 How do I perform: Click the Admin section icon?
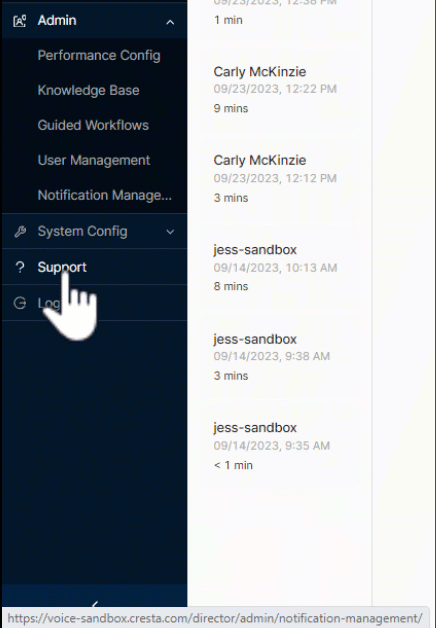point(20,21)
